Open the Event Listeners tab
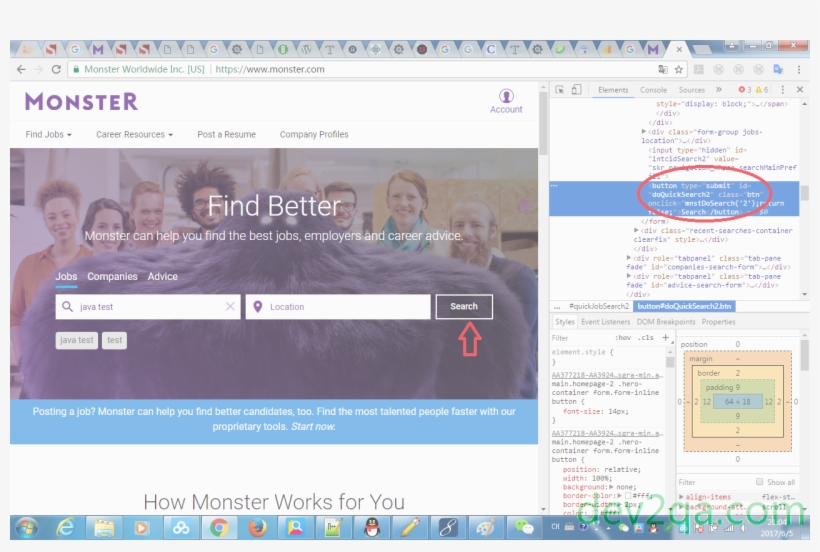The width and height of the screenshot is (820, 552). tap(606, 322)
